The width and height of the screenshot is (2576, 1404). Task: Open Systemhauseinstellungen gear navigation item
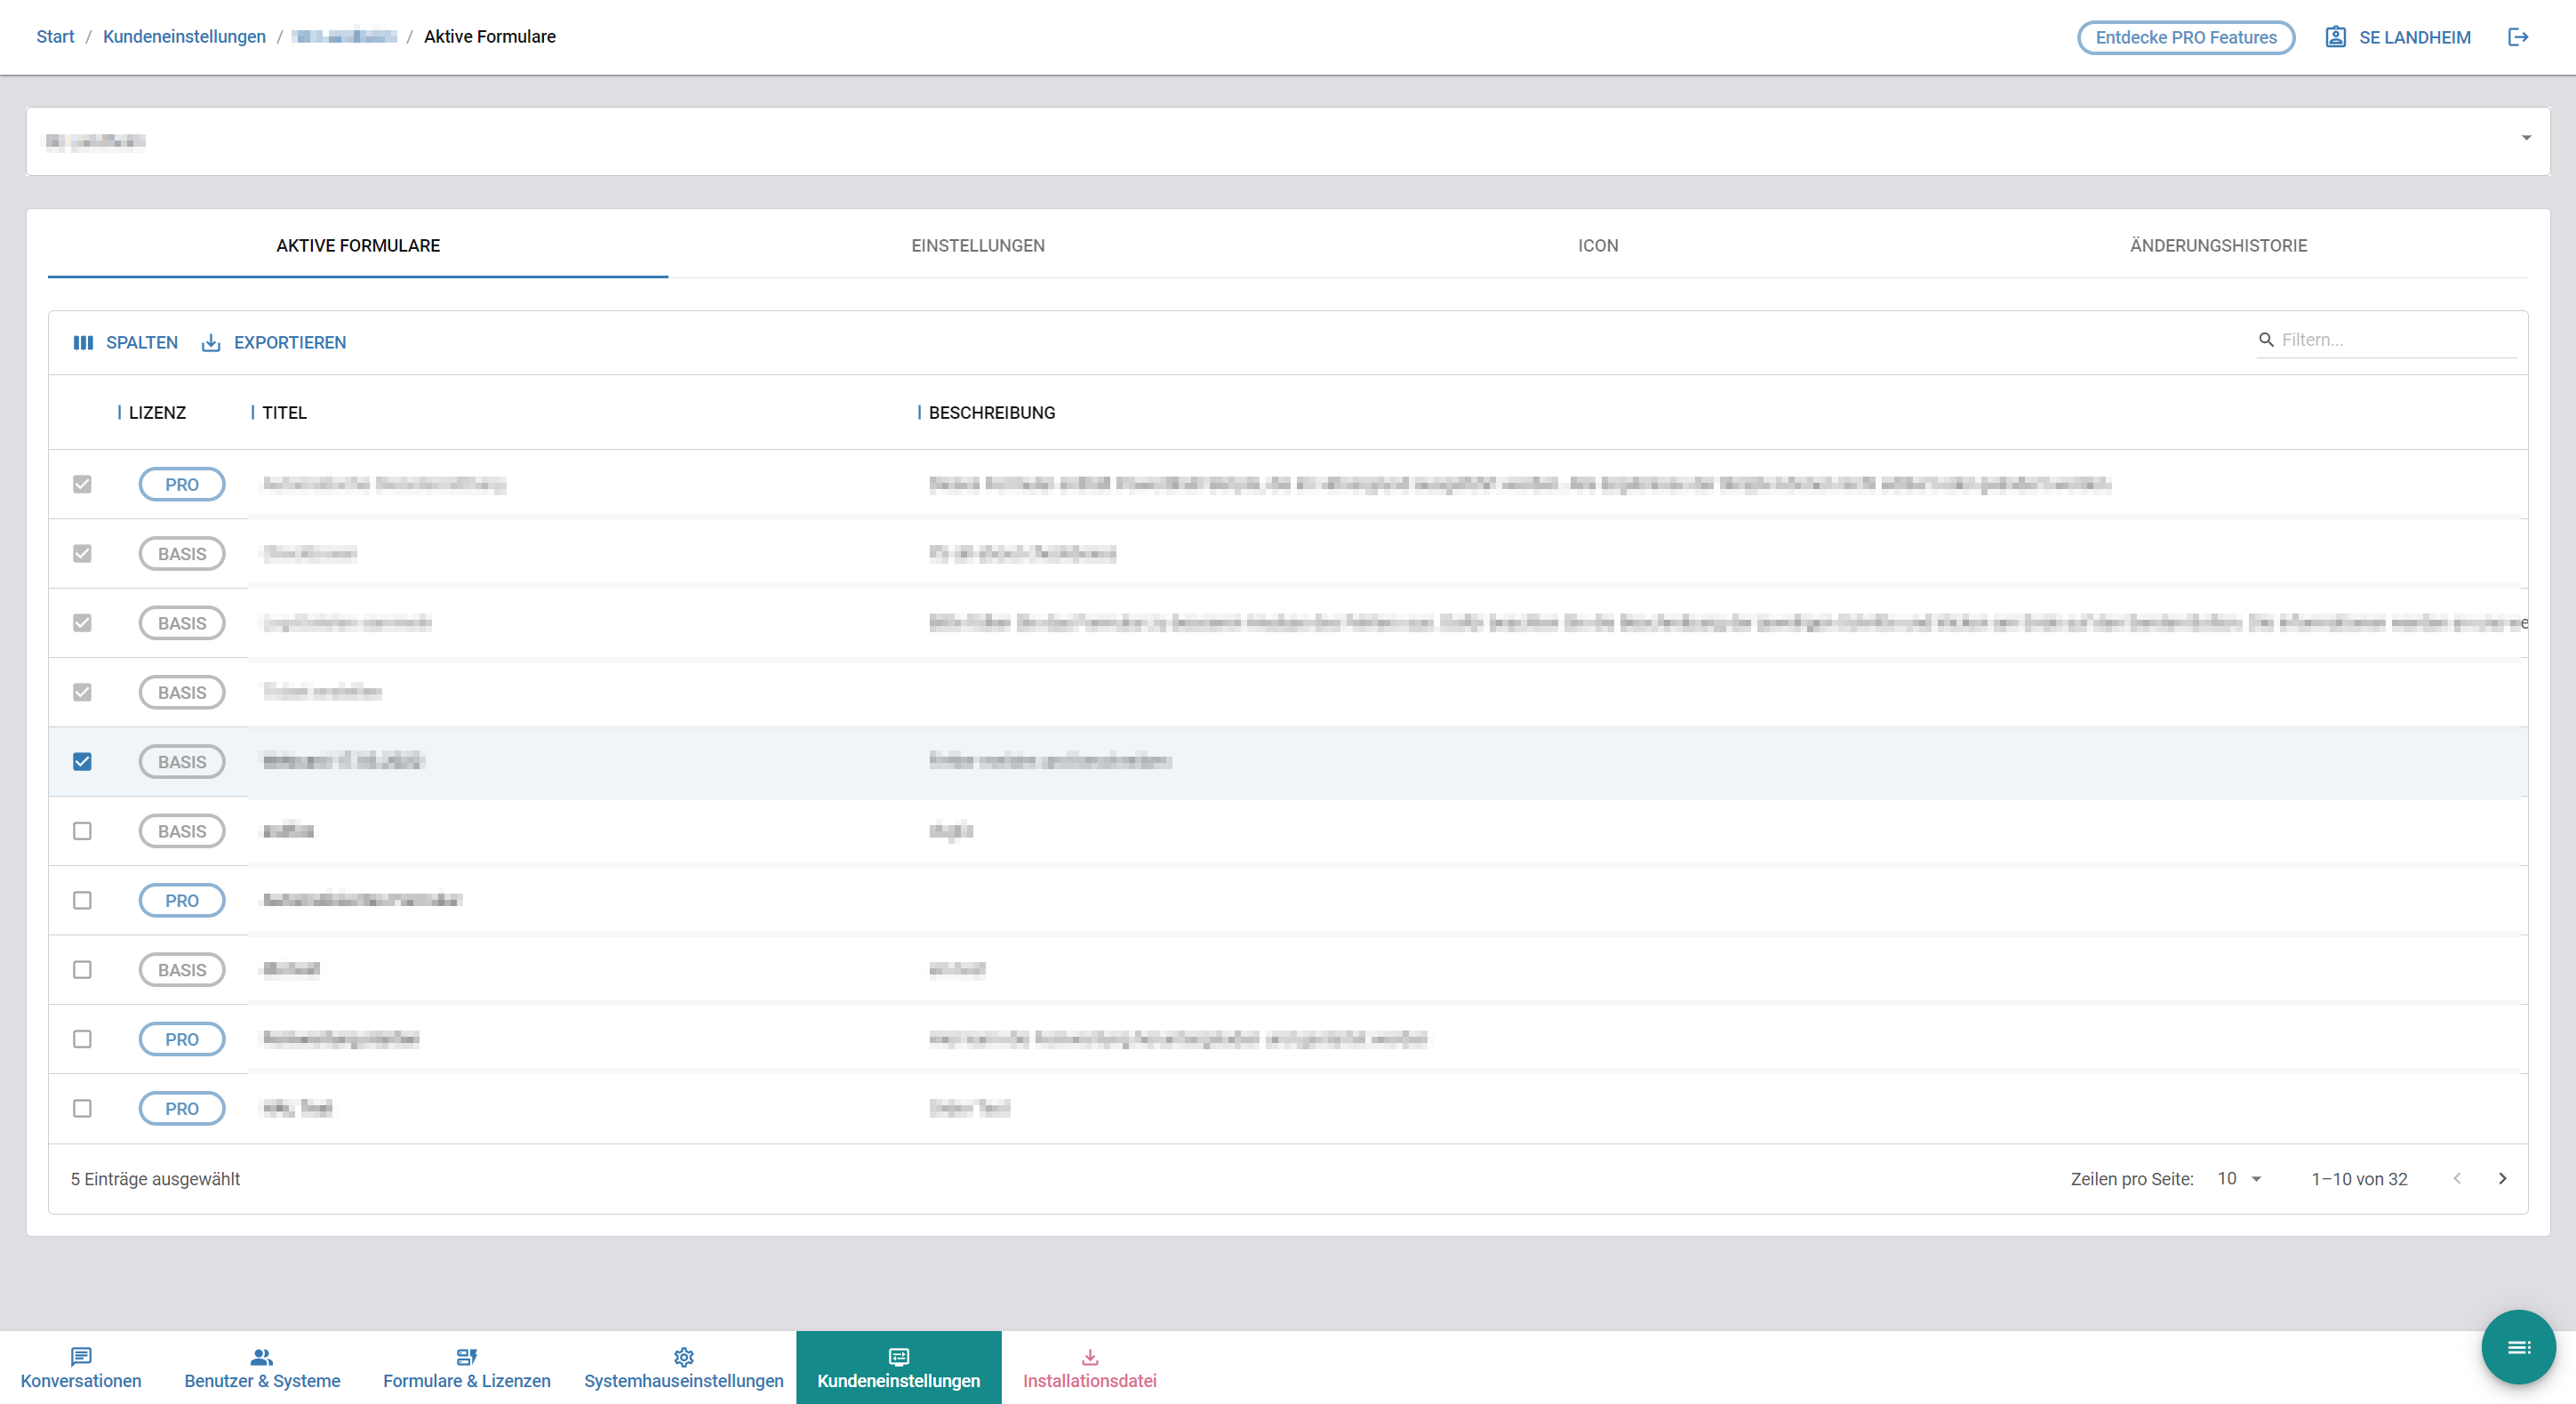tap(683, 1367)
